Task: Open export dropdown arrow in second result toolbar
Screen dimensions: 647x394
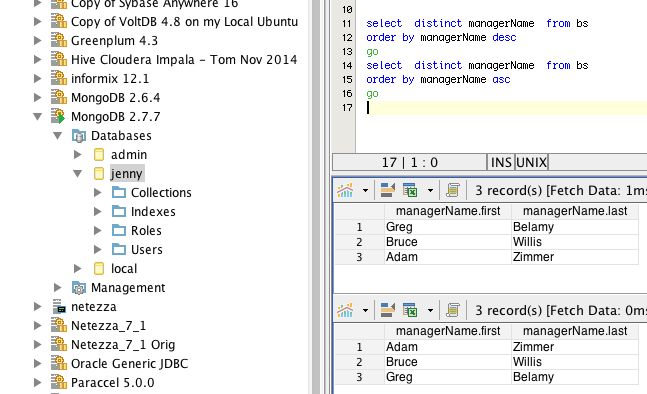Action: click(430, 311)
